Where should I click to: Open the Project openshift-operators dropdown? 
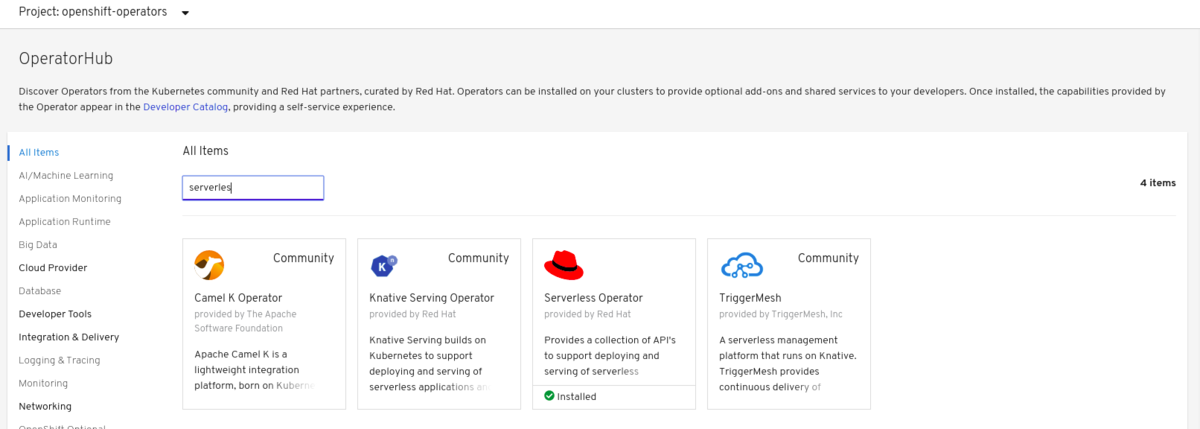click(104, 12)
